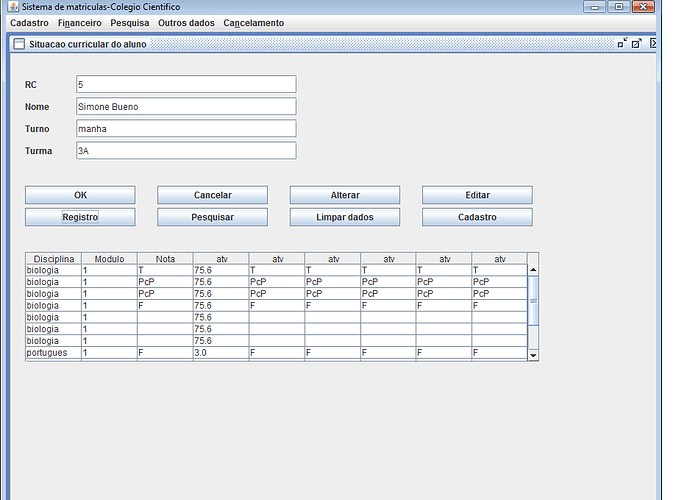This screenshot has width=690, height=500.
Task: Select first biologia row Disciplina cell
Action: click(54, 270)
